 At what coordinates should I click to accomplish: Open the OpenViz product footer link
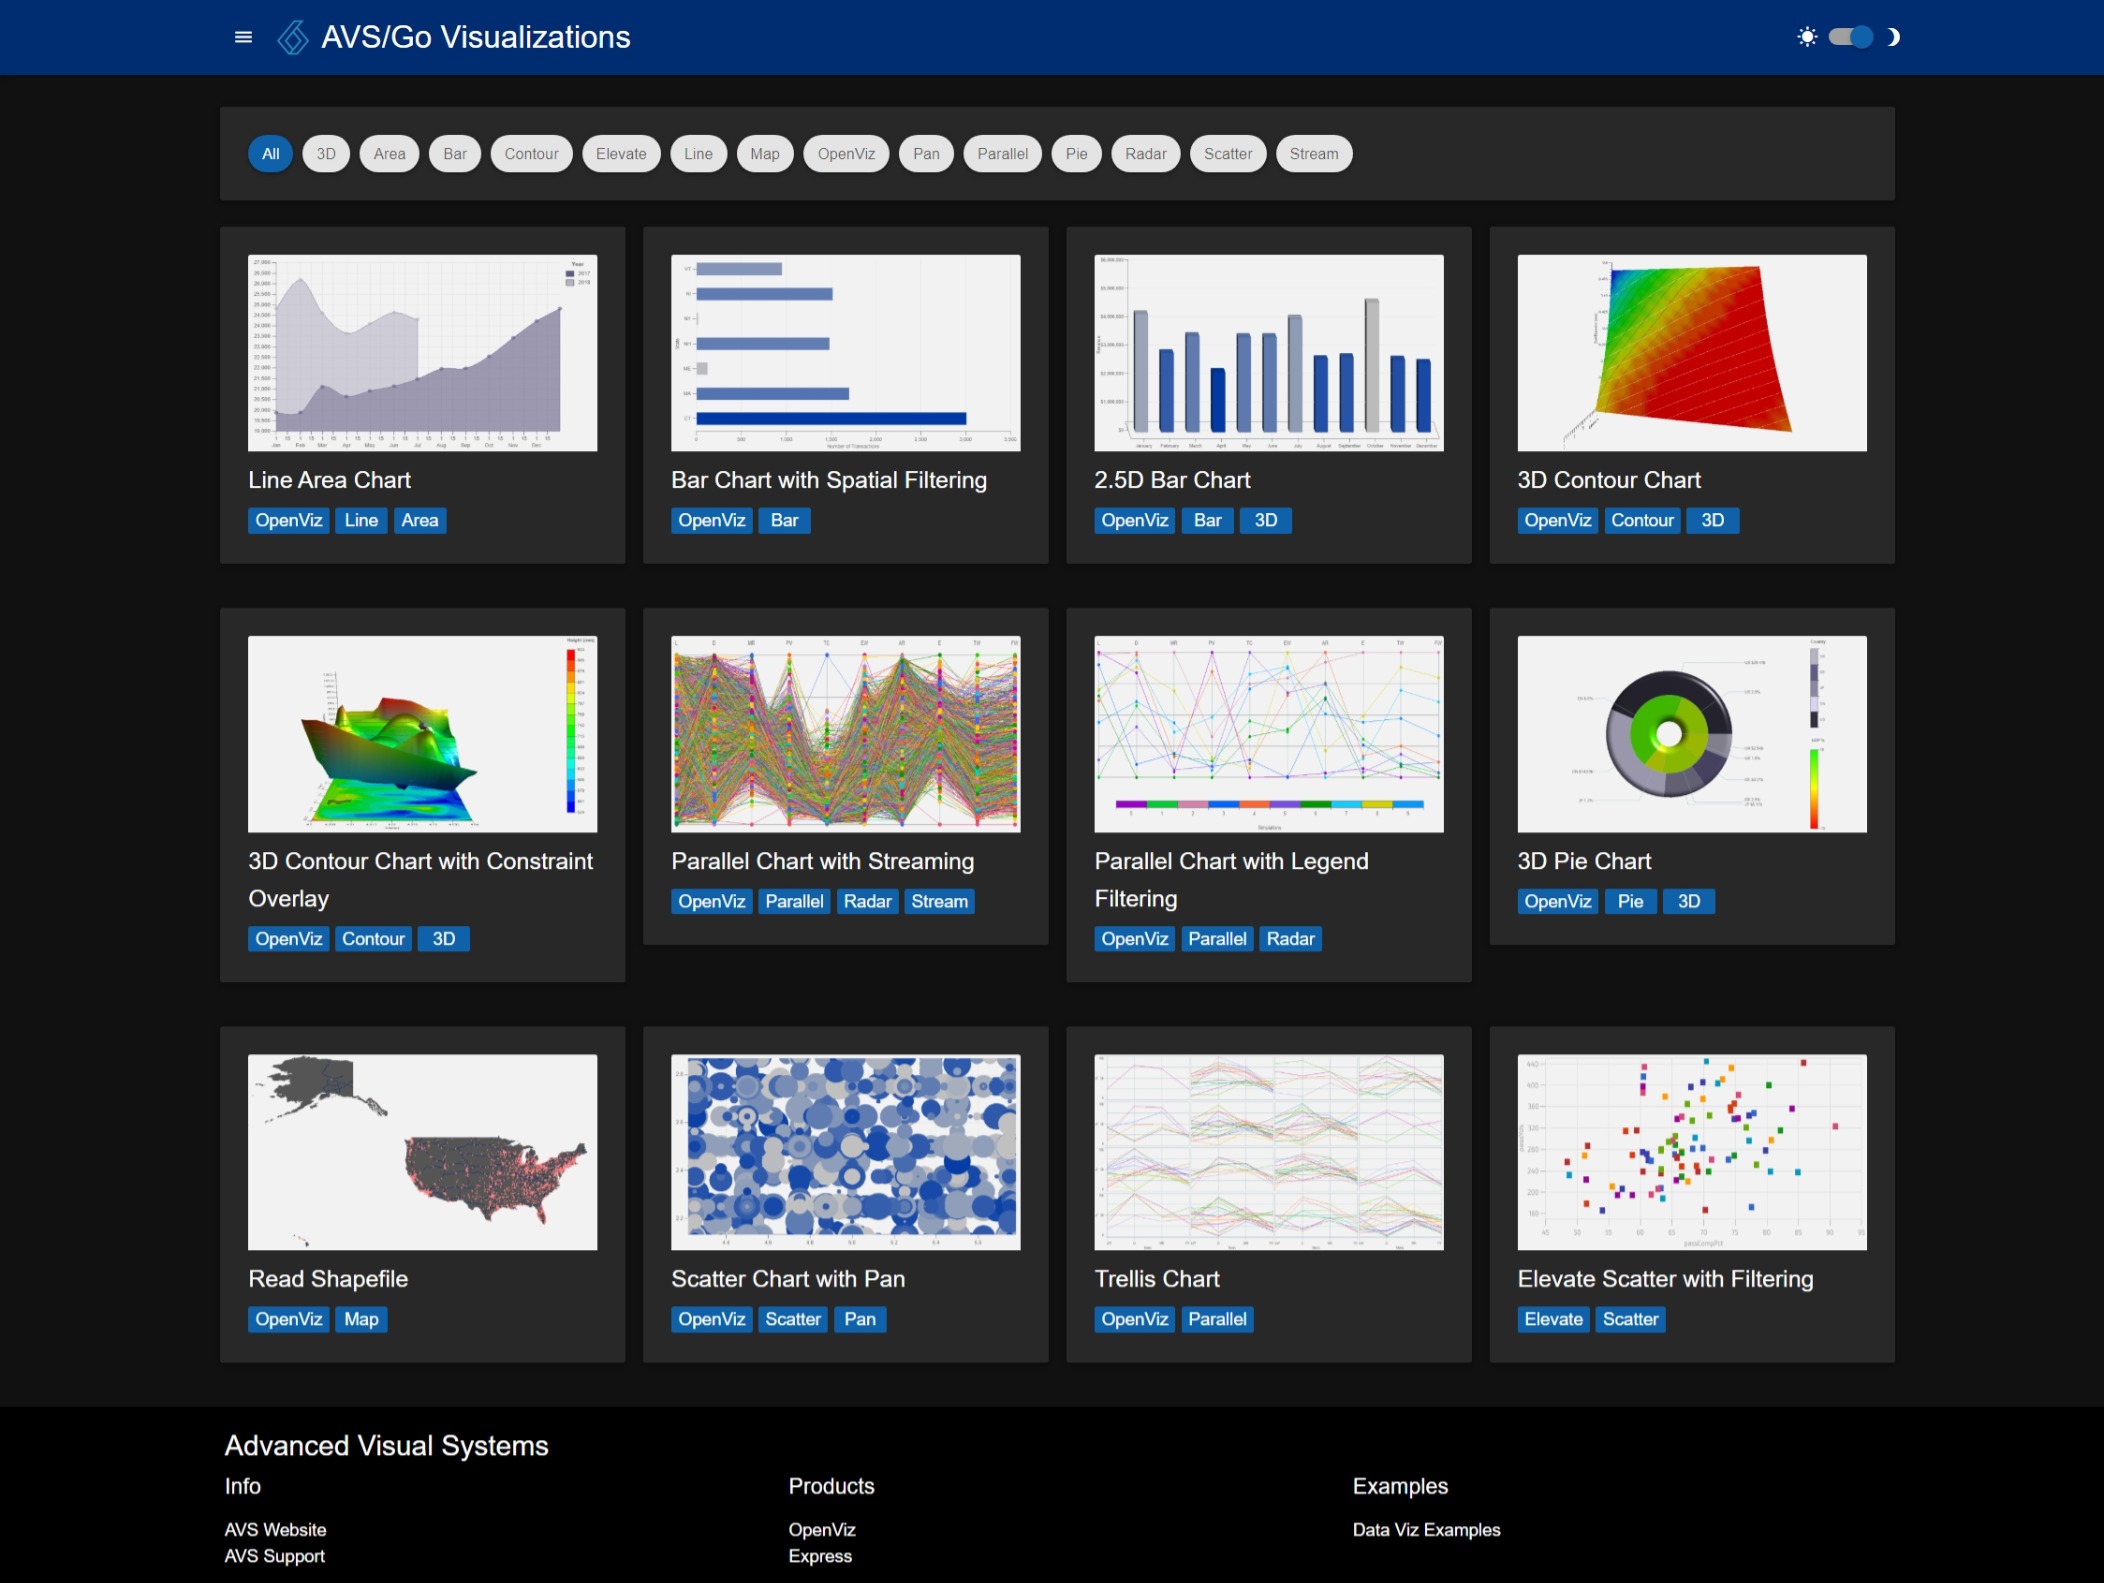821,1530
